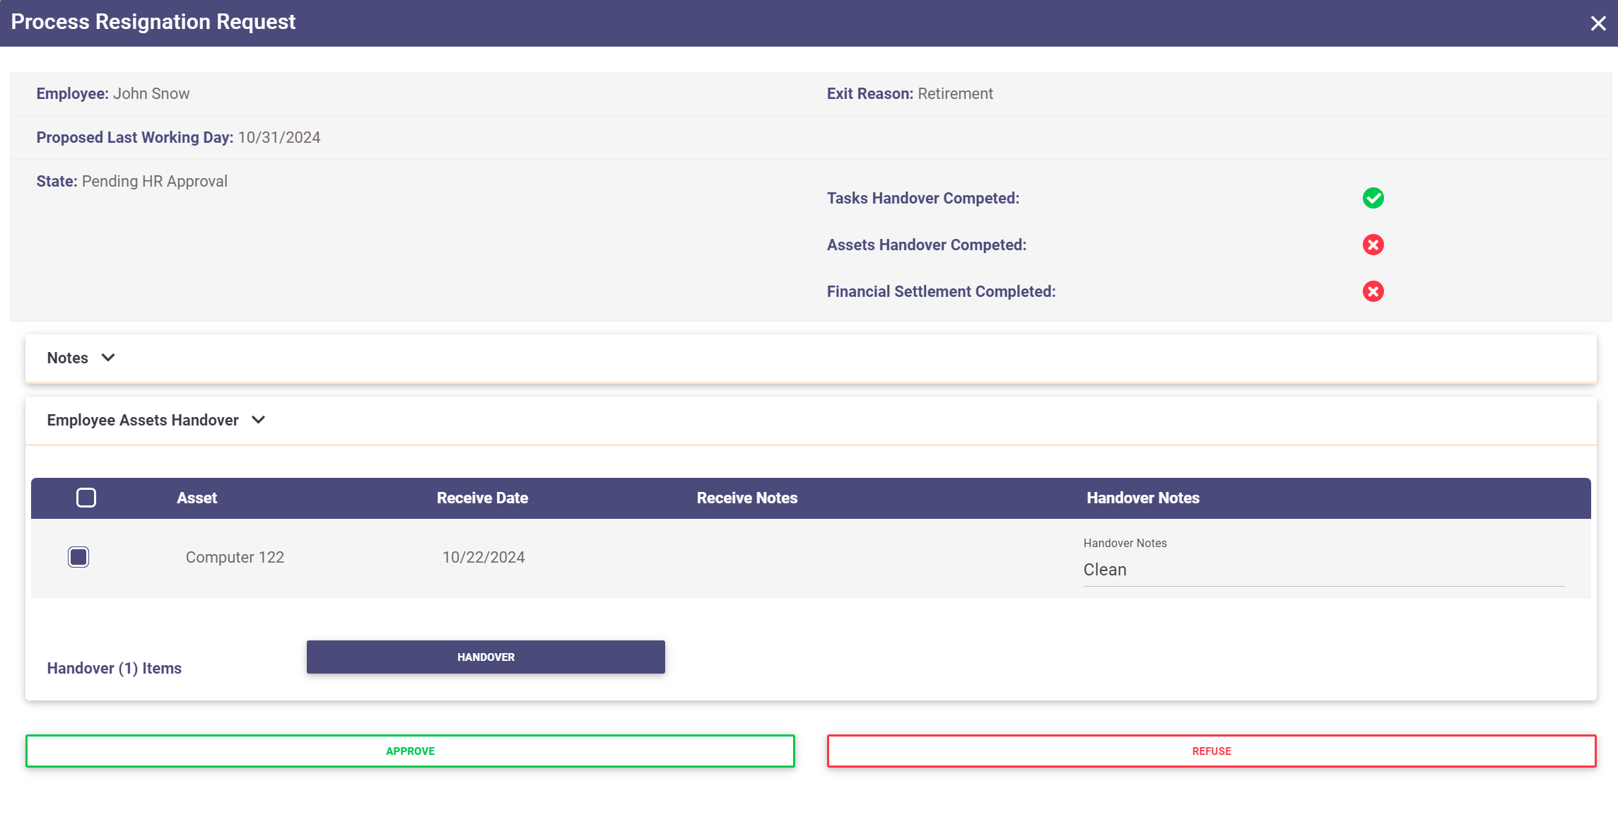Click the Pending HR Approval state text
Viewport: 1618px width, 815px height.
pyautogui.click(x=155, y=182)
